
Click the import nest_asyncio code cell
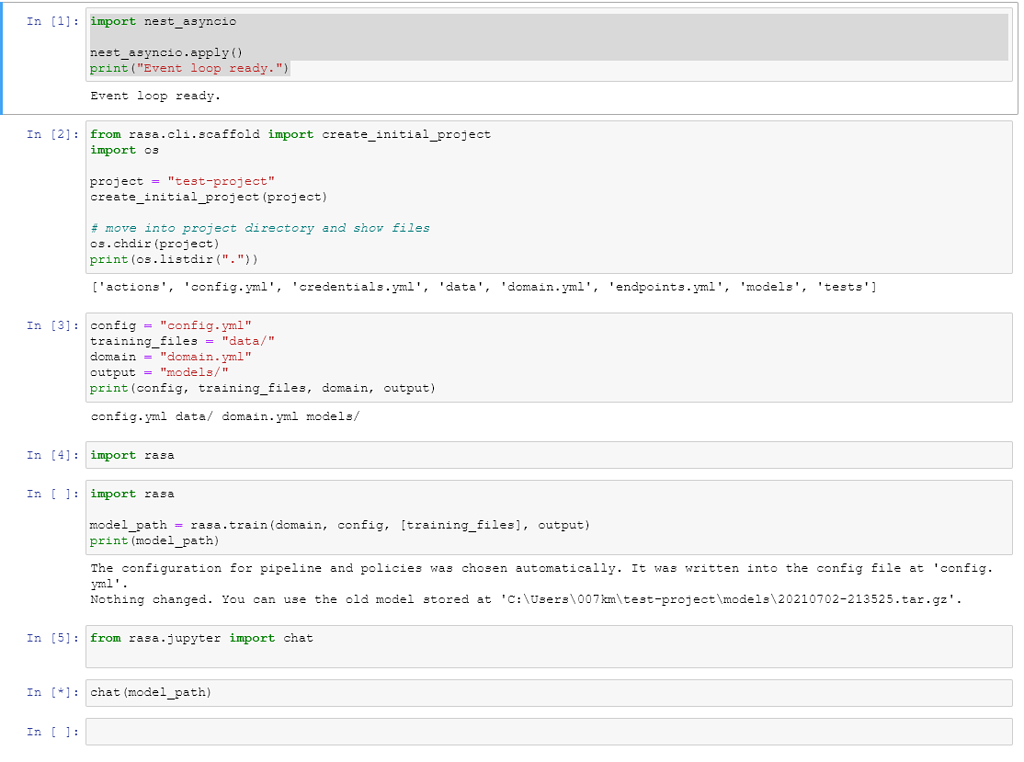[548, 44]
